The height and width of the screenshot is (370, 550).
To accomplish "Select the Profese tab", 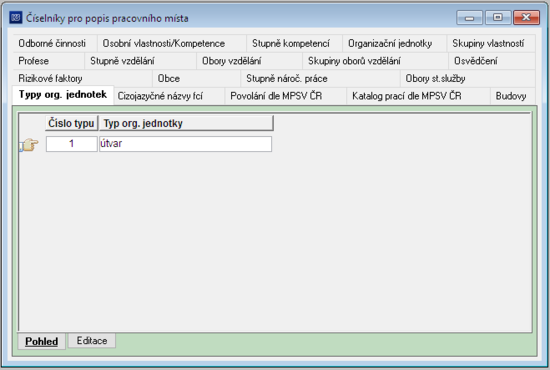I will click(x=34, y=61).
